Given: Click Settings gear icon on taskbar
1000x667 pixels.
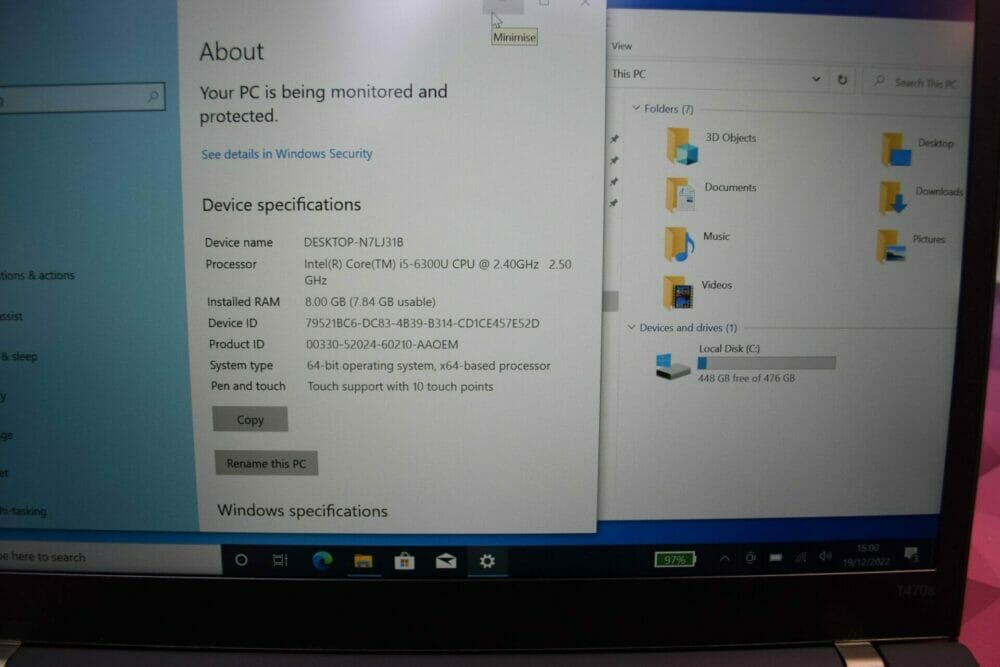Looking at the screenshot, I should tap(487, 561).
